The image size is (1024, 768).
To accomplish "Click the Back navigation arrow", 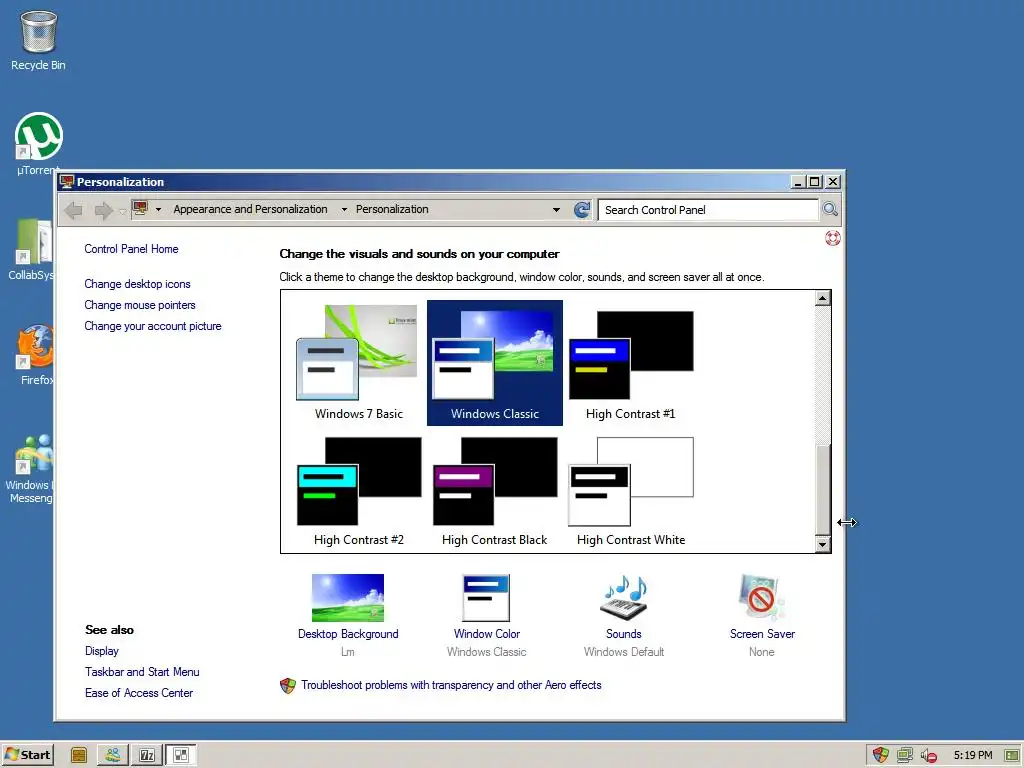I will point(74,210).
